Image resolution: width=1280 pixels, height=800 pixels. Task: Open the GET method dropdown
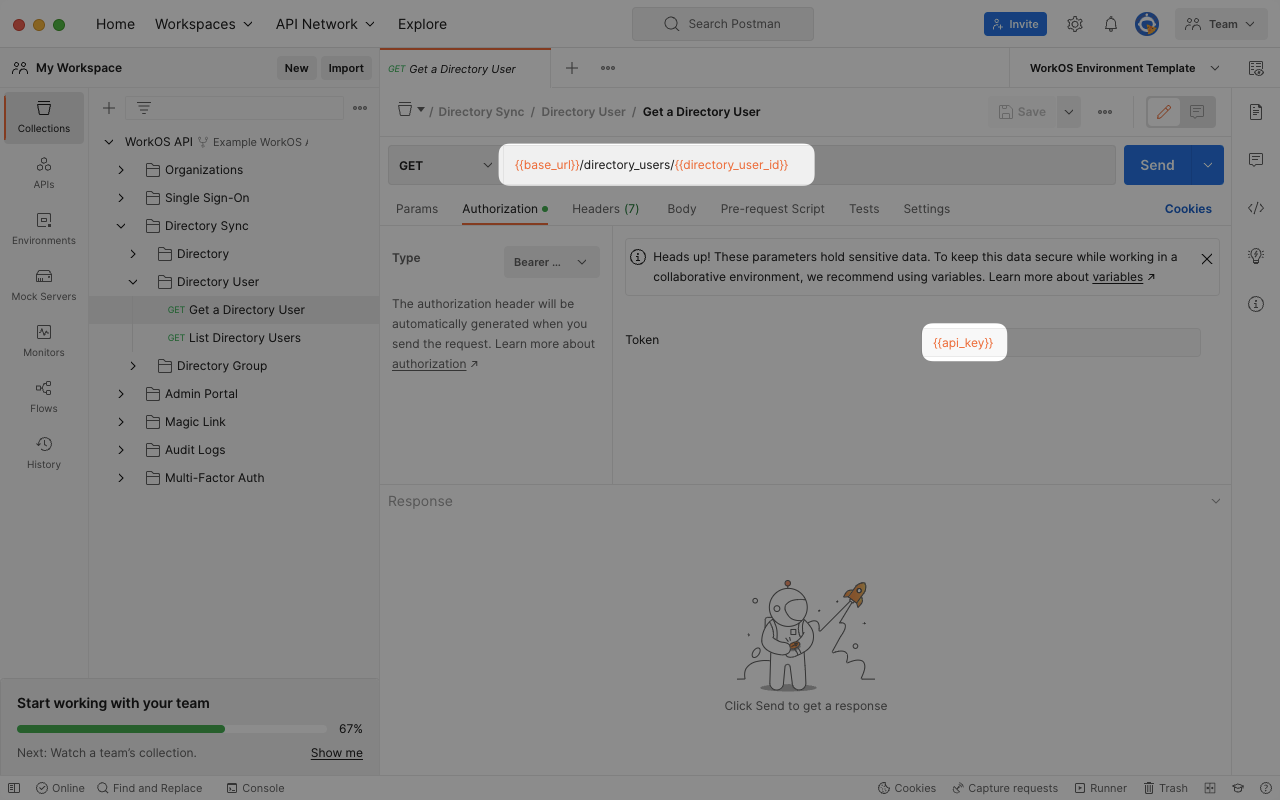pos(444,164)
